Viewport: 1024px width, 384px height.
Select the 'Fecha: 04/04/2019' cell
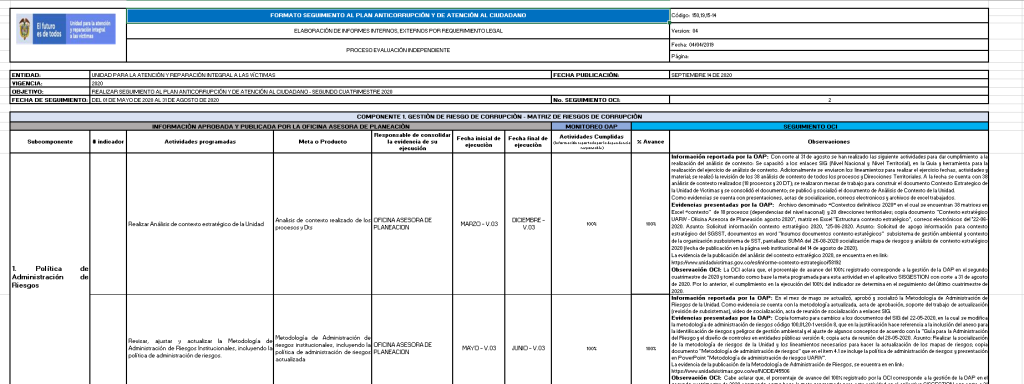tap(829, 44)
